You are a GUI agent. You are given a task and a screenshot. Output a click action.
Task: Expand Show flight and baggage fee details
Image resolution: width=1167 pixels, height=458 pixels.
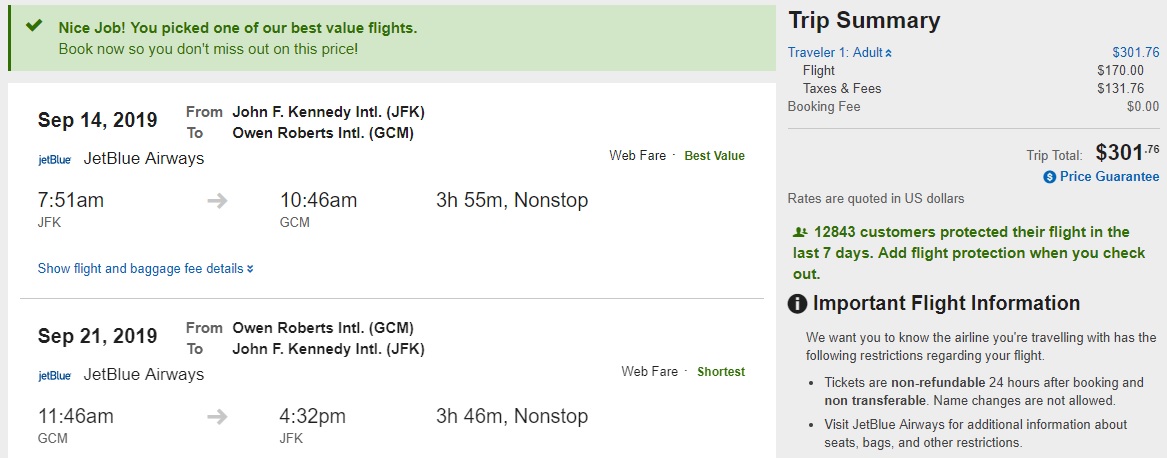click(145, 268)
